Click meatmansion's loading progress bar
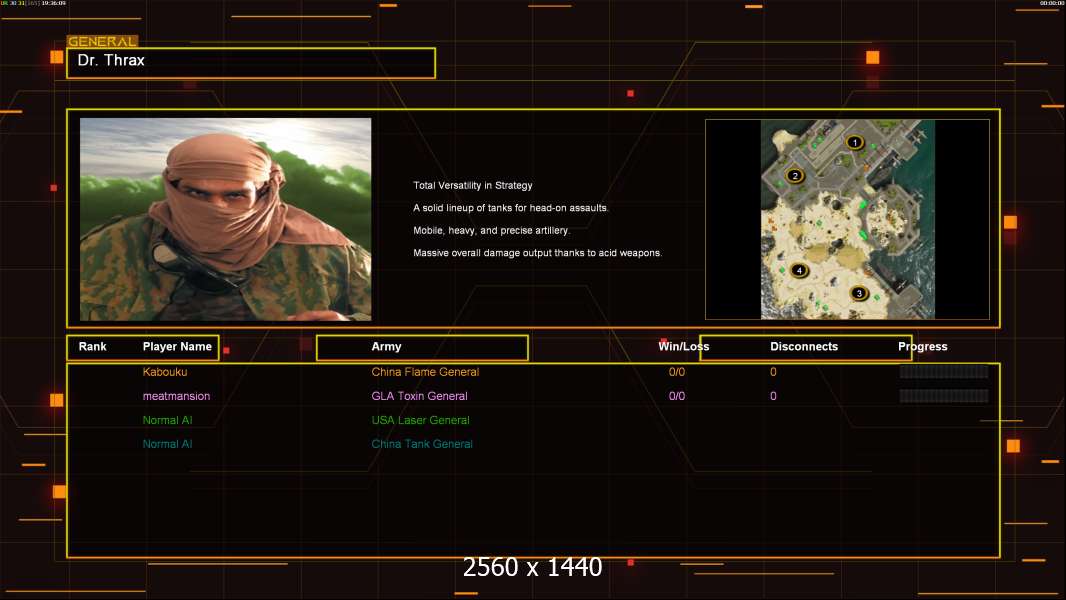 pos(943,396)
